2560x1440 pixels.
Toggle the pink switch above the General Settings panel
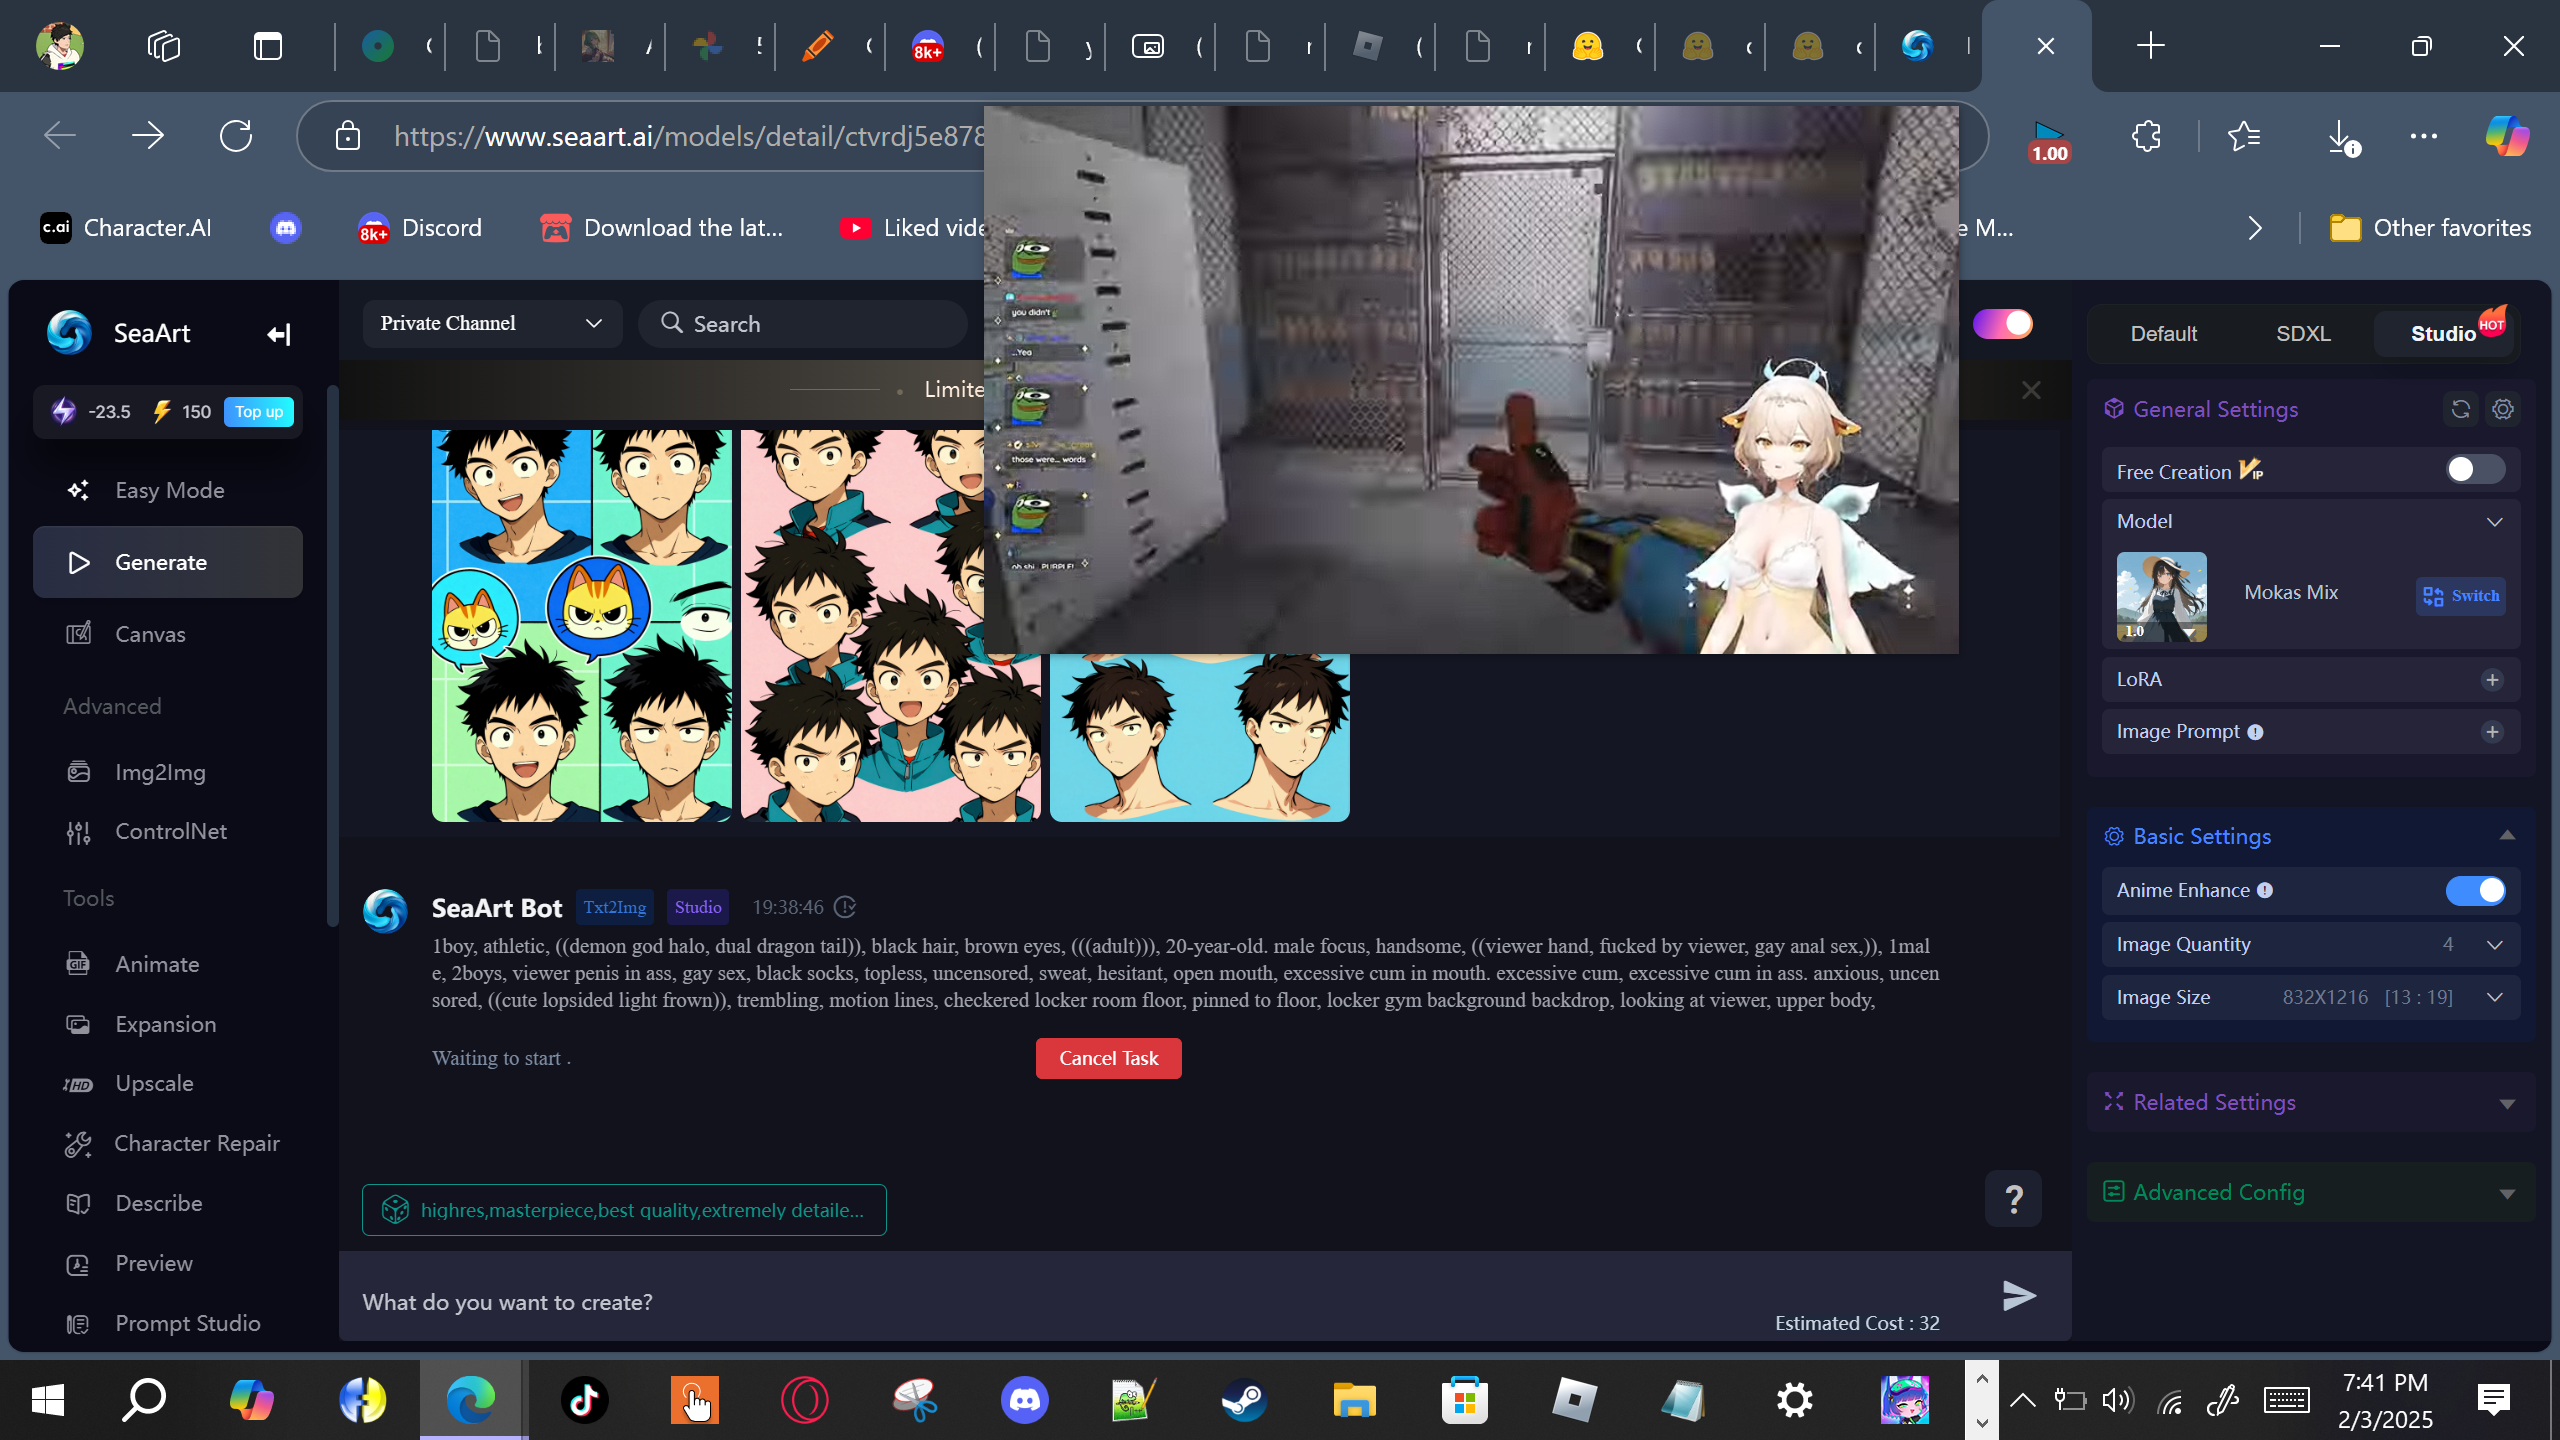click(x=2002, y=324)
